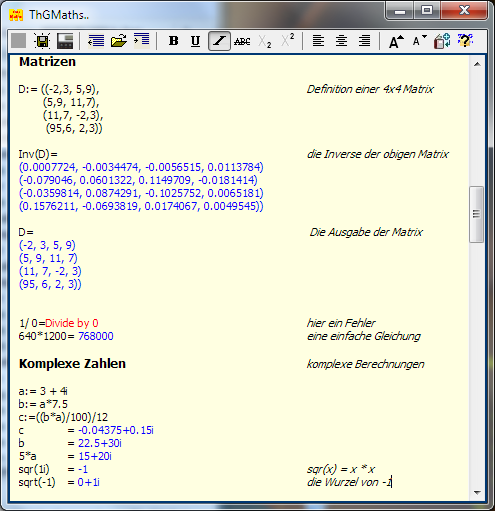Toggle subscript X2 formatting

265,41
